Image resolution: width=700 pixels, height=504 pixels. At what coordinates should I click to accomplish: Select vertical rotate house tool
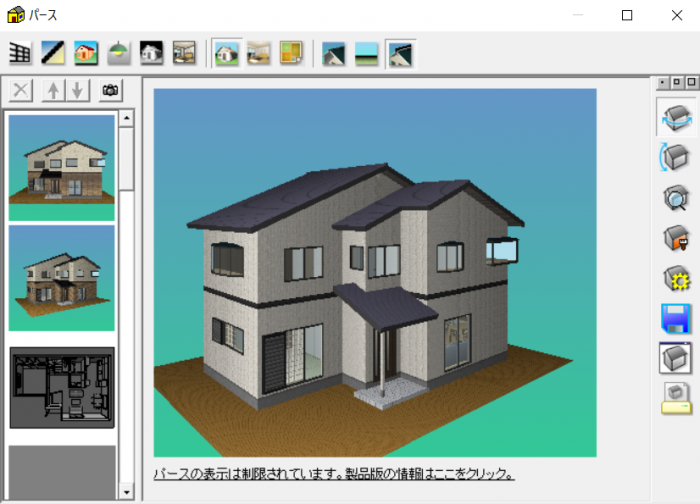pyautogui.click(x=675, y=157)
